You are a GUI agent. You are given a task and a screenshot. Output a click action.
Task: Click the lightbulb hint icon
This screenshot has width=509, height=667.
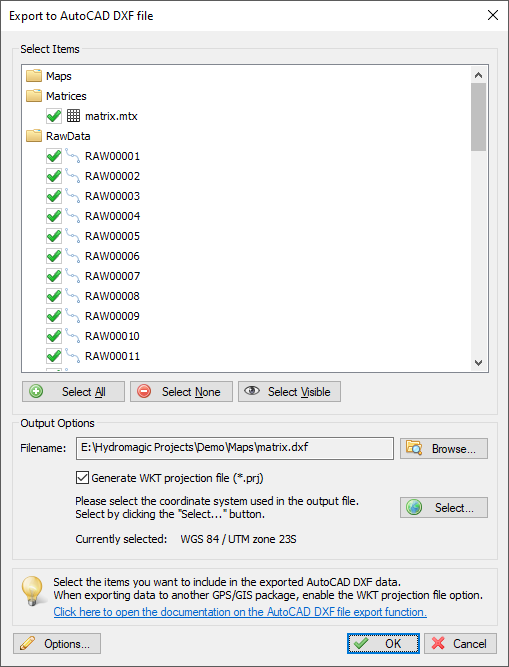pyautogui.click(x=32, y=591)
